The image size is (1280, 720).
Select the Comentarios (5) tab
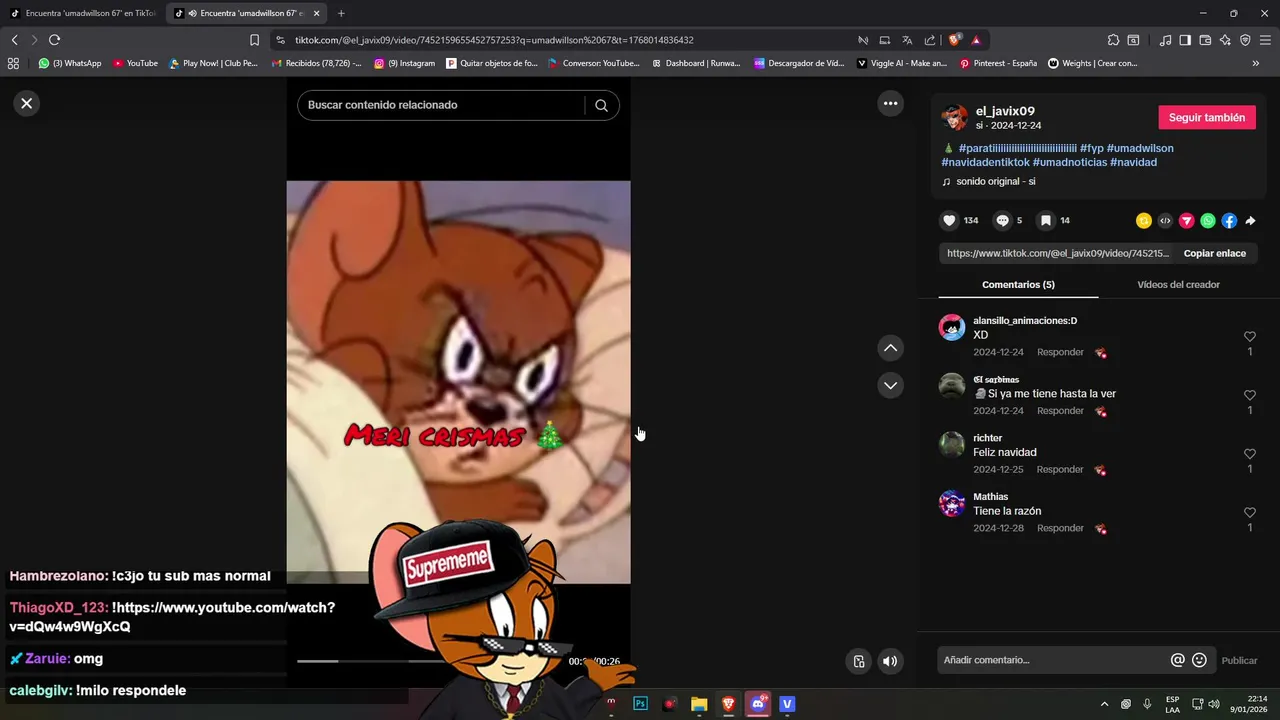pyautogui.click(x=1018, y=285)
